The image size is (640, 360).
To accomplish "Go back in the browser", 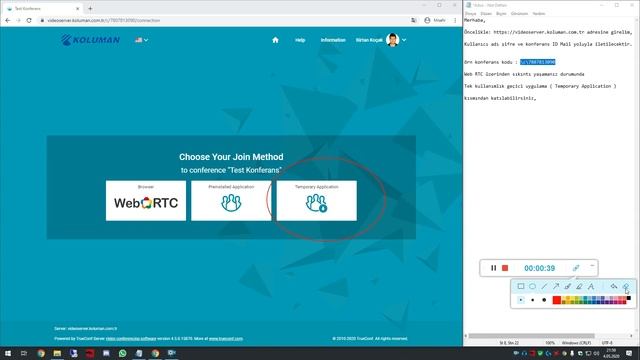I will click(x=8, y=20).
